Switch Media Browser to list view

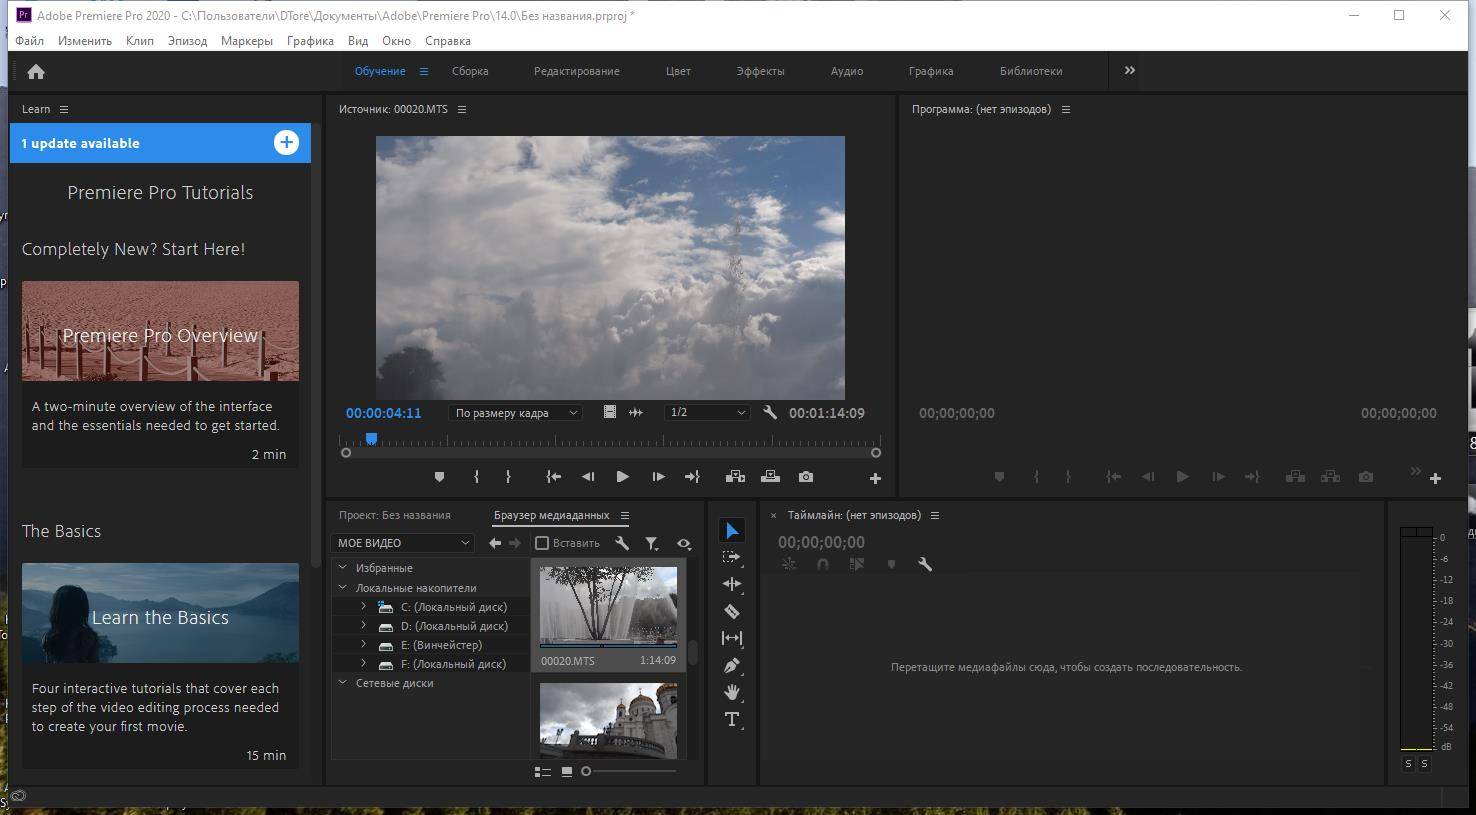click(543, 771)
